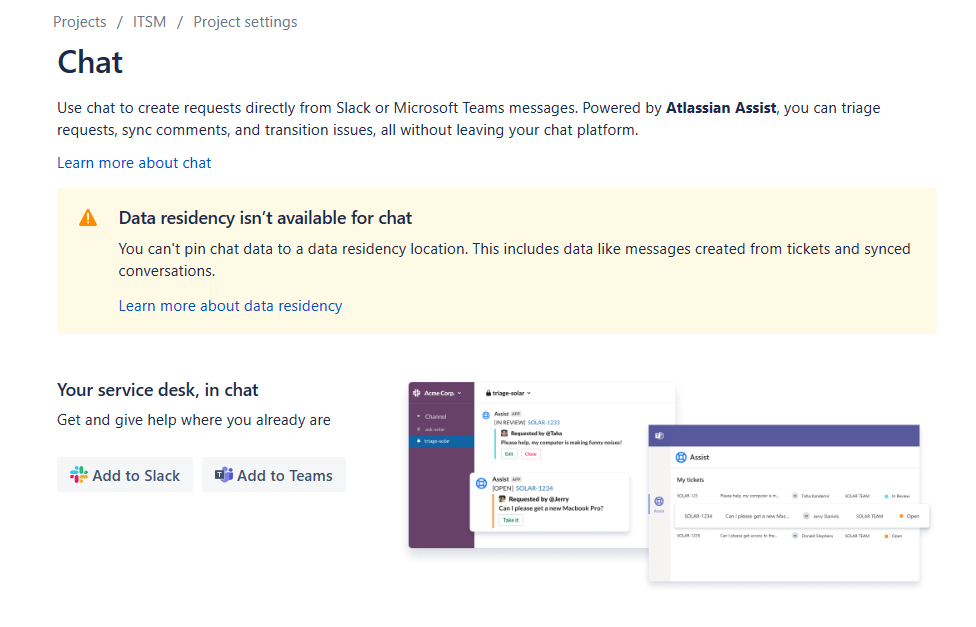
Task: Open the Project settings breadcrumb
Action: click(245, 22)
